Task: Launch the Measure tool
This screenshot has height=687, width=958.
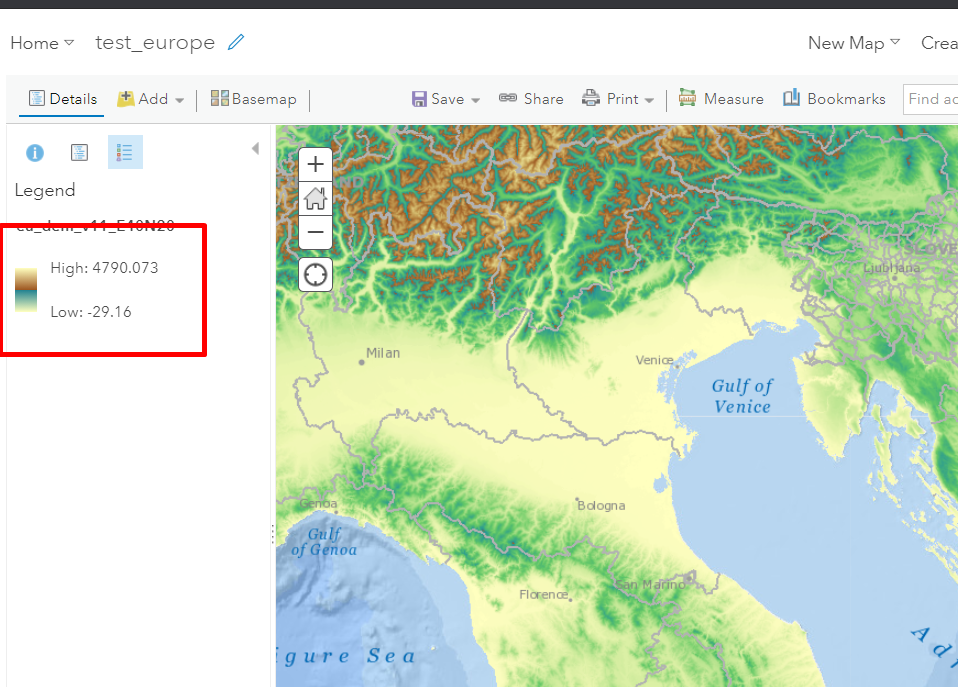Action: [721, 98]
